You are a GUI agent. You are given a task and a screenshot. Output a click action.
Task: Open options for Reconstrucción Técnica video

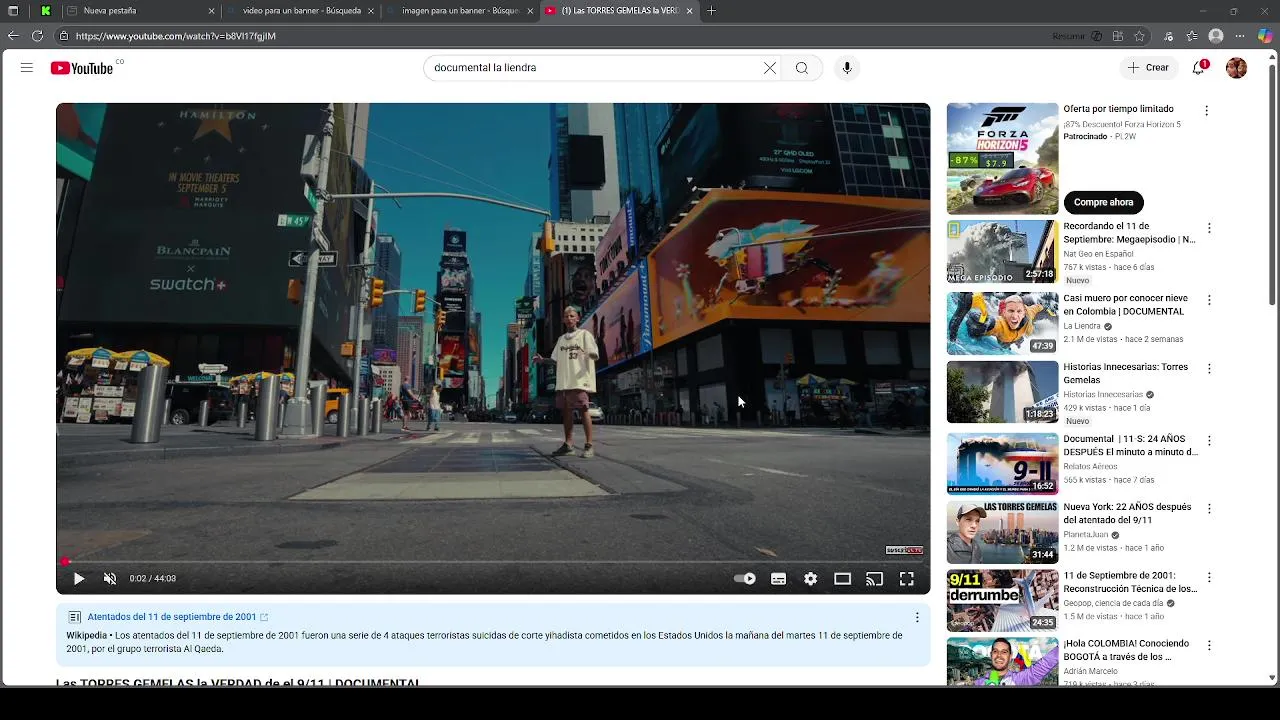click(x=1209, y=578)
